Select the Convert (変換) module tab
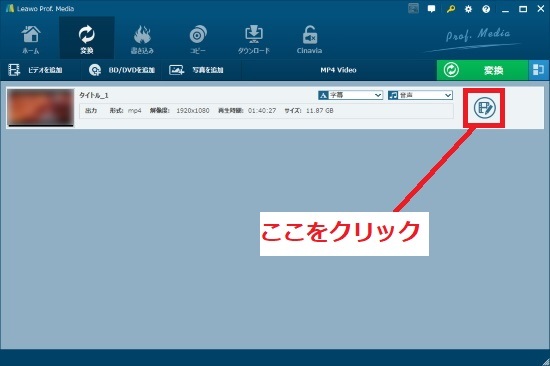 (x=87, y=38)
